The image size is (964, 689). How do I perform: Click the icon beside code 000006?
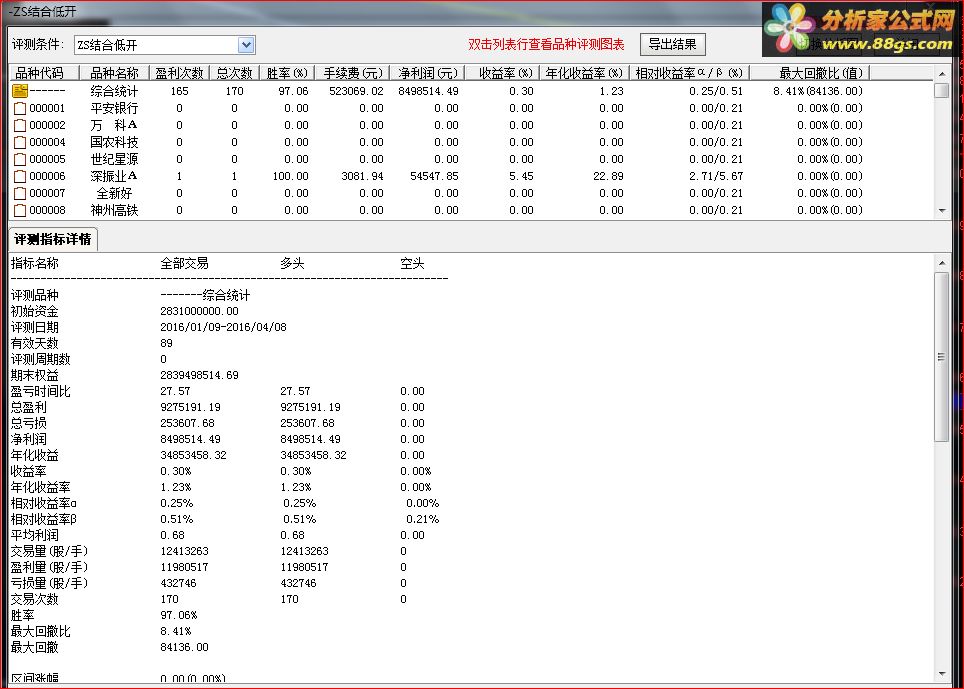coord(20,176)
